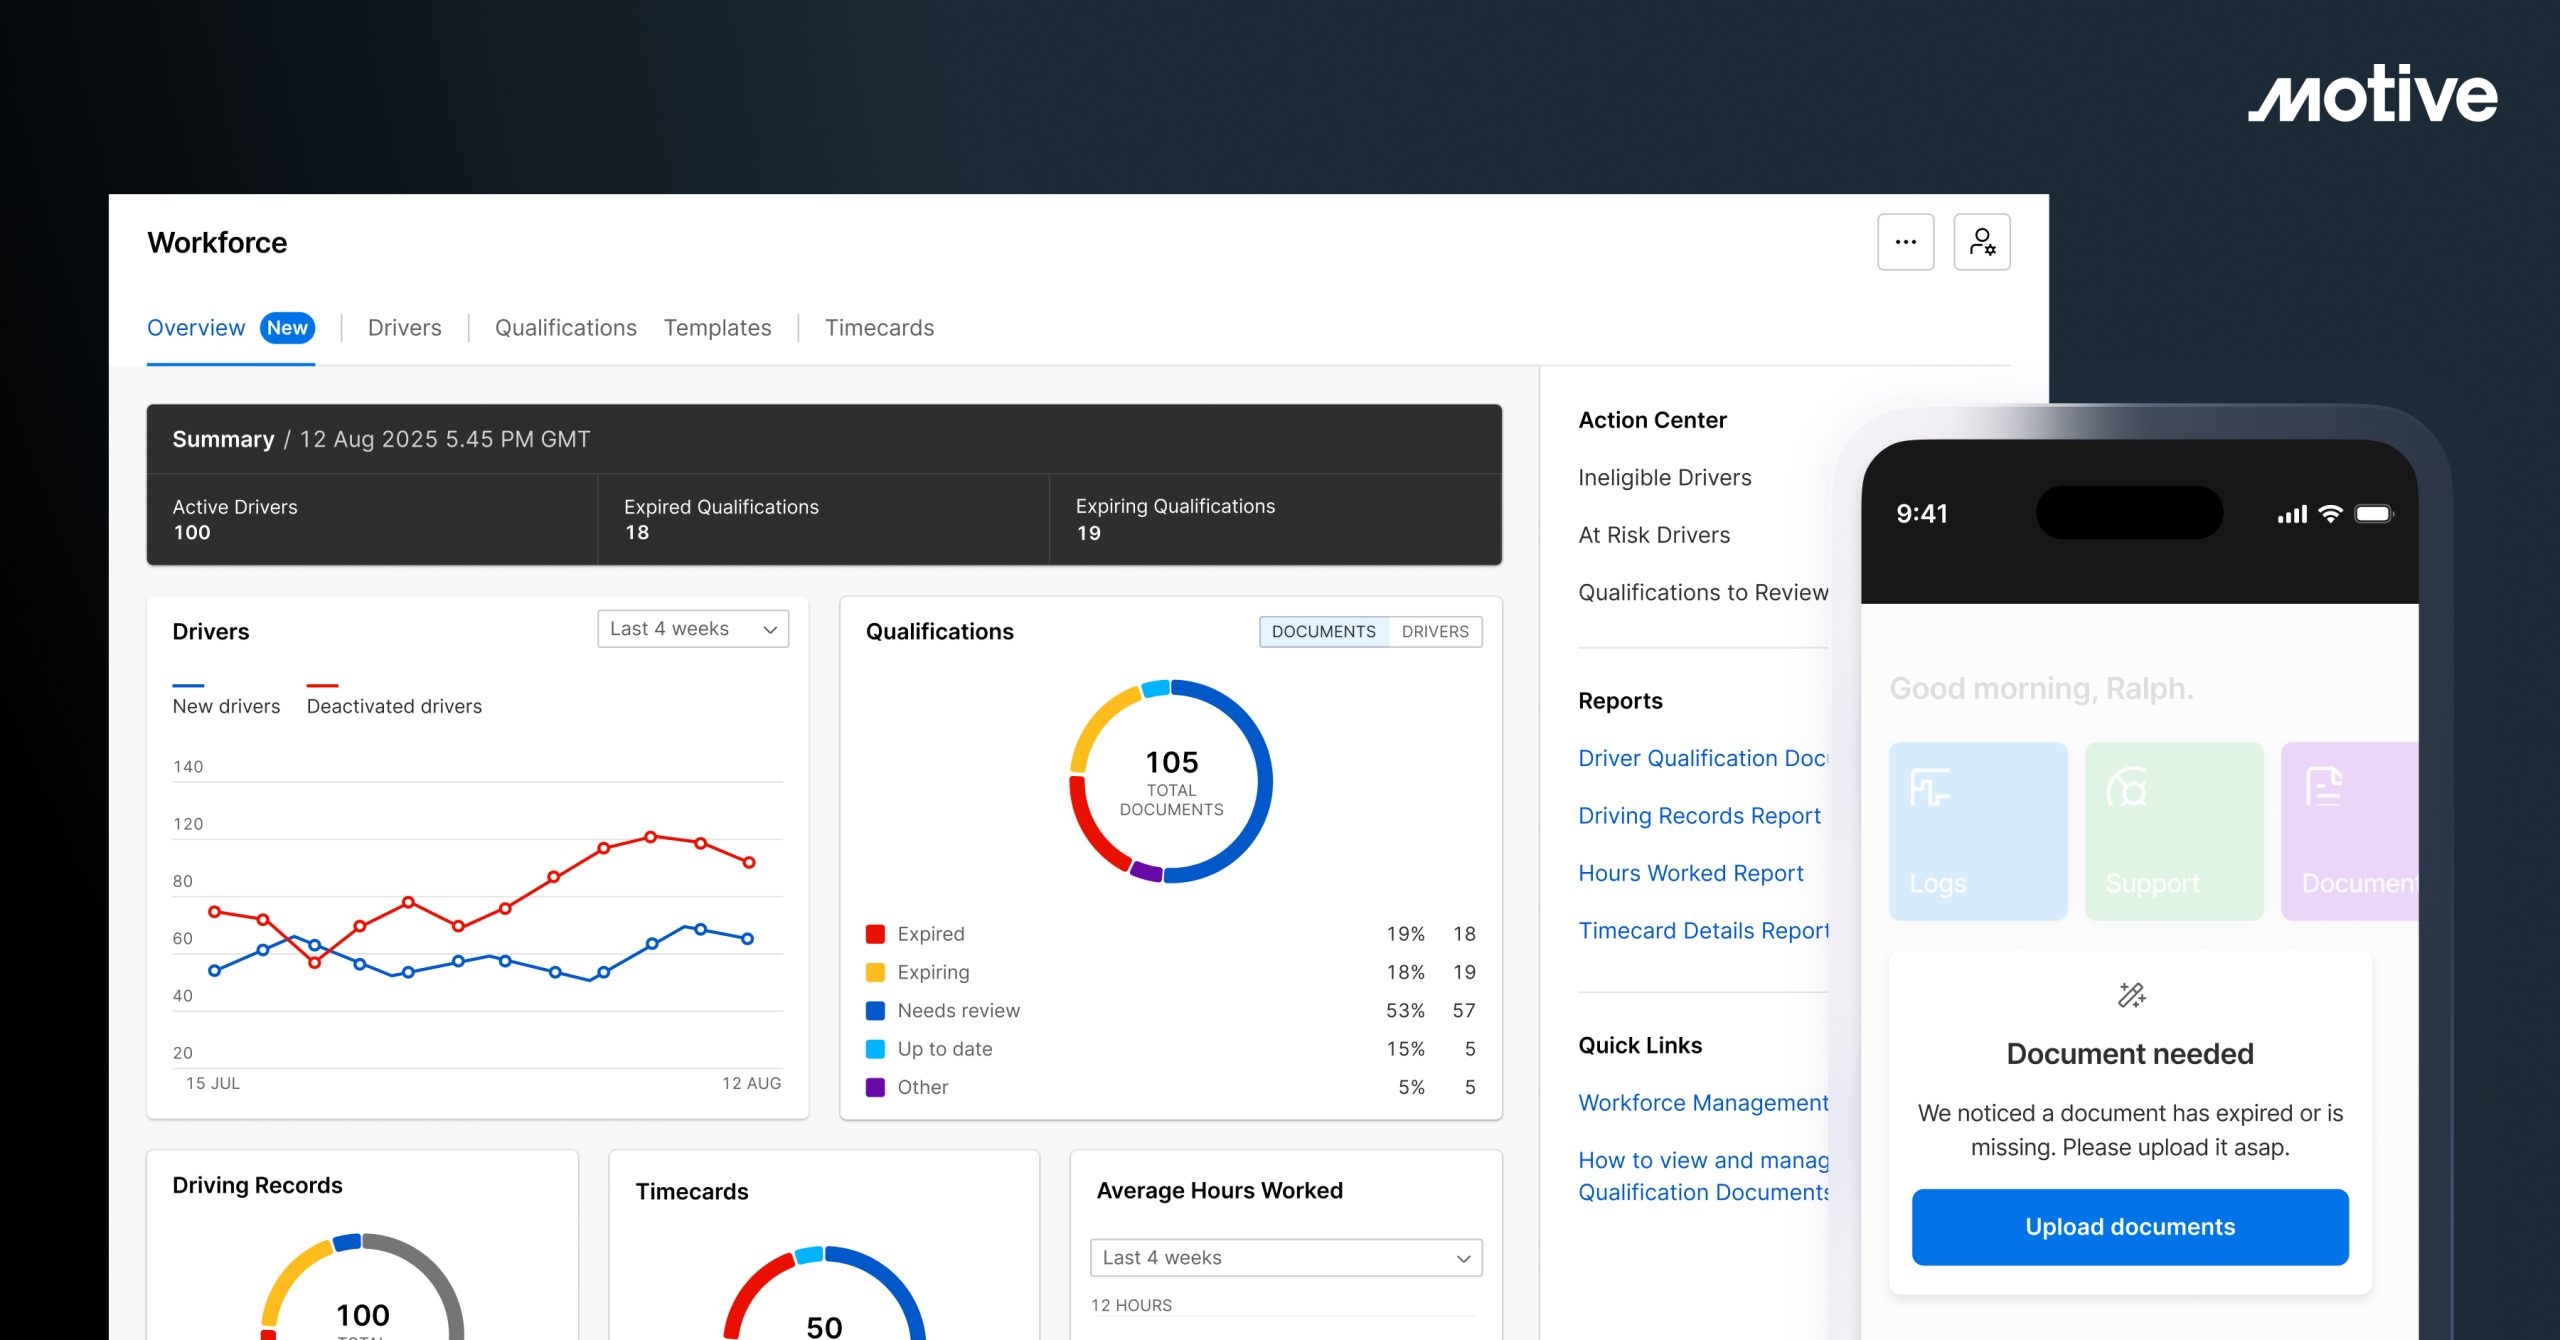This screenshot has width=2560, height=1340.
Task: Open Support on the mobile home screen
Action: [2174, 830]
